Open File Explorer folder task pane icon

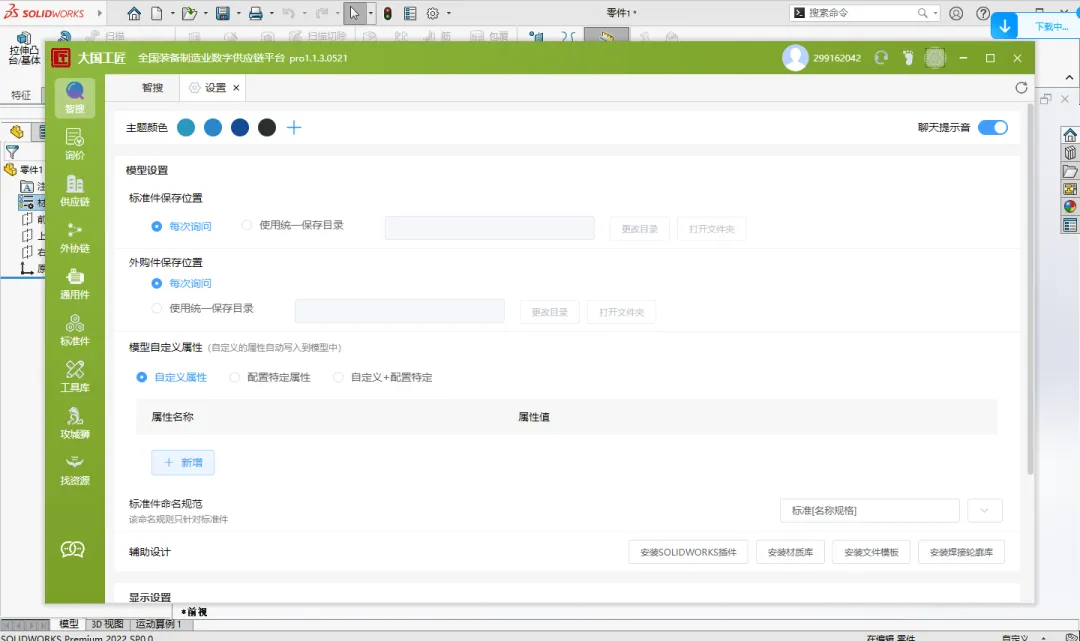[x=1070, y=171]
